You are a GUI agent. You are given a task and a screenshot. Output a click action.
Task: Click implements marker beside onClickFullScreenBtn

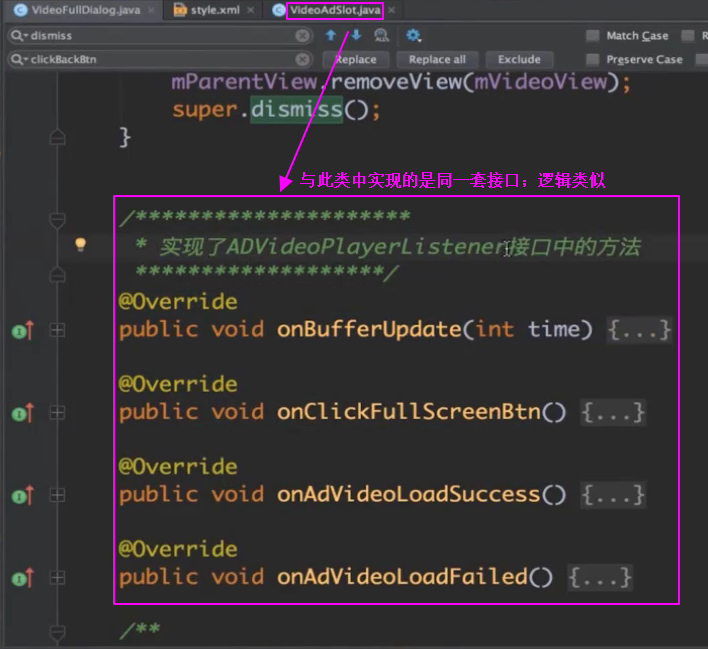22,413
